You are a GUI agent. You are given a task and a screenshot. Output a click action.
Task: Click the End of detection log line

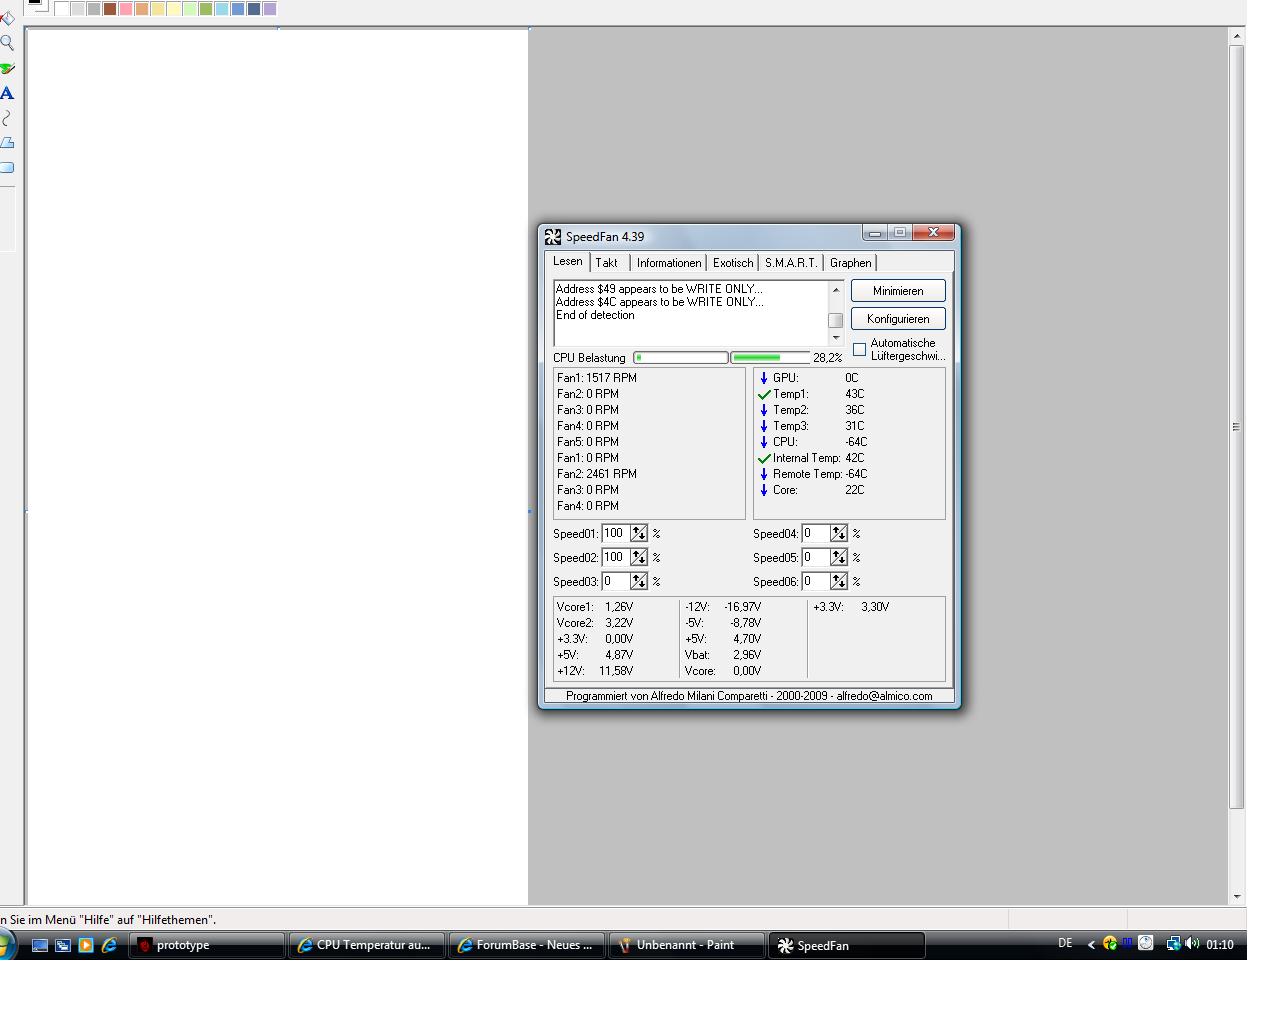point(595,315)
